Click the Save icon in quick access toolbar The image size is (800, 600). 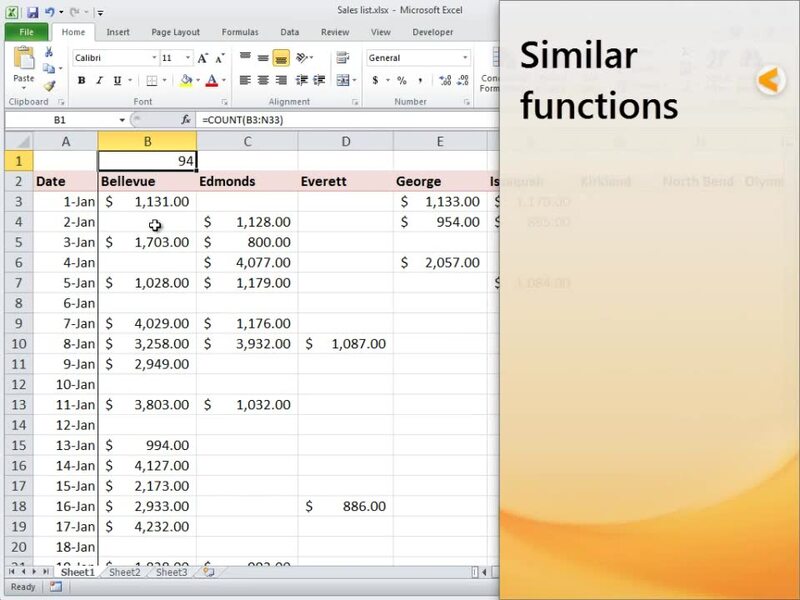33,12
